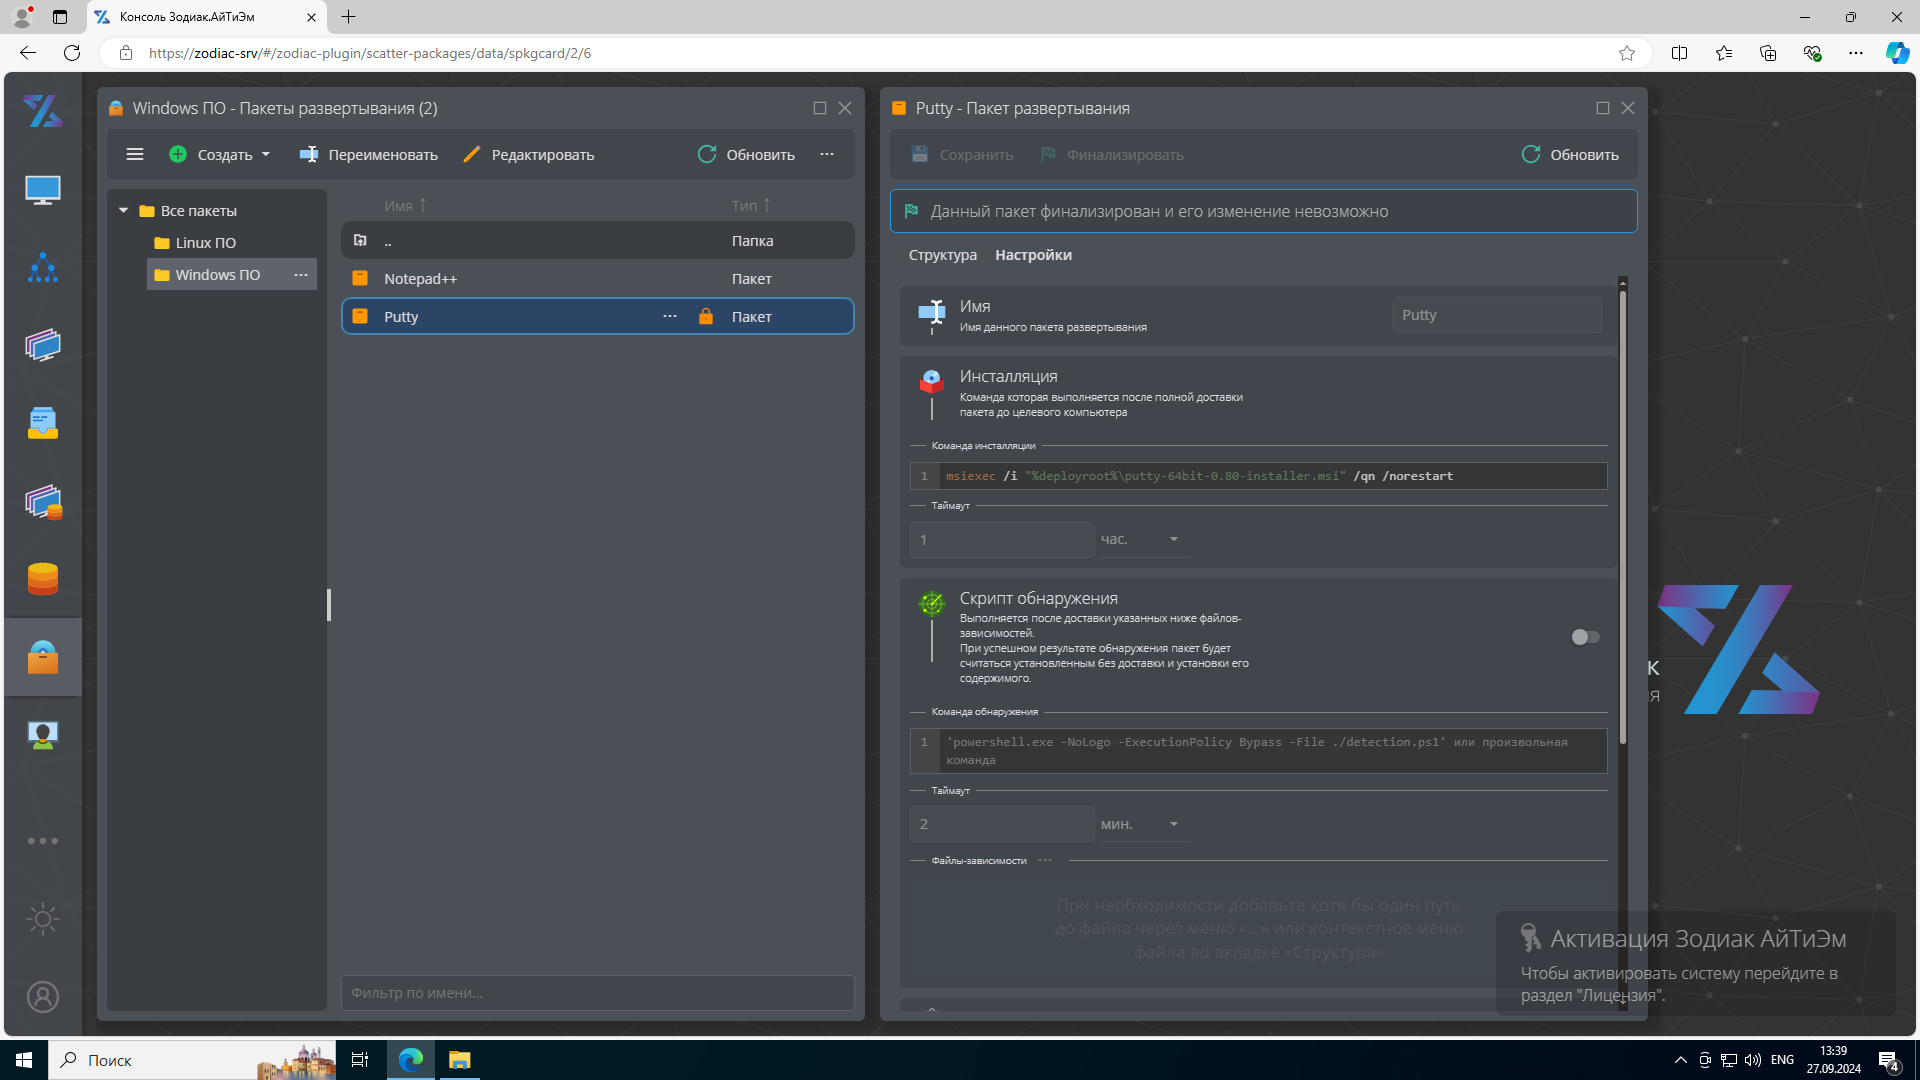Close the Putty package panel
The width and height of the screenshot is (1920, 1080).
click(1628, 108)
